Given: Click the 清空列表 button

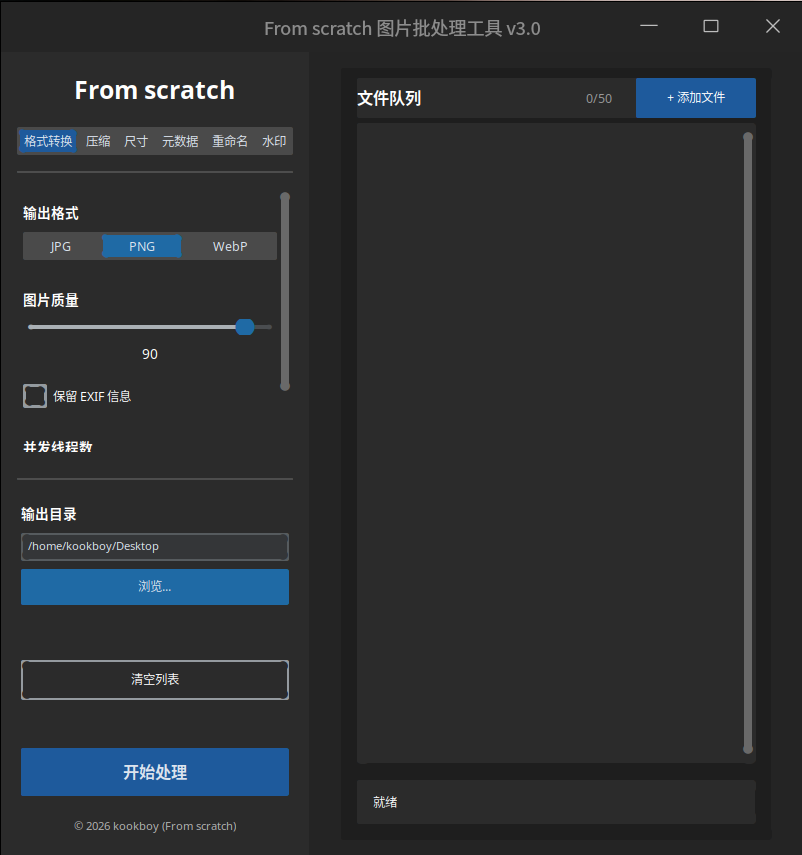Looking at the screenshot, I should point(155,679).
